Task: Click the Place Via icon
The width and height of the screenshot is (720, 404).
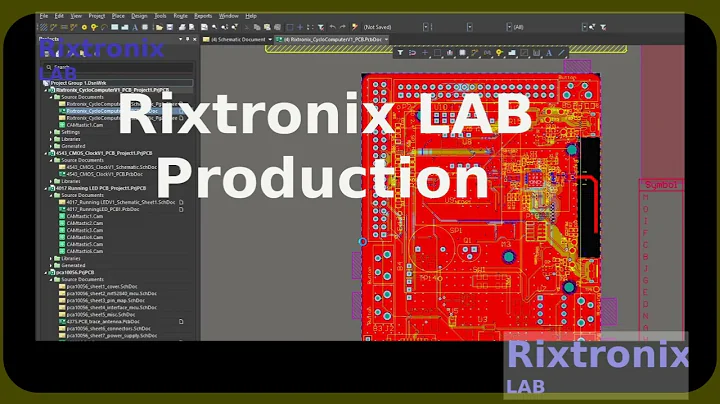Action: point(94,27)
